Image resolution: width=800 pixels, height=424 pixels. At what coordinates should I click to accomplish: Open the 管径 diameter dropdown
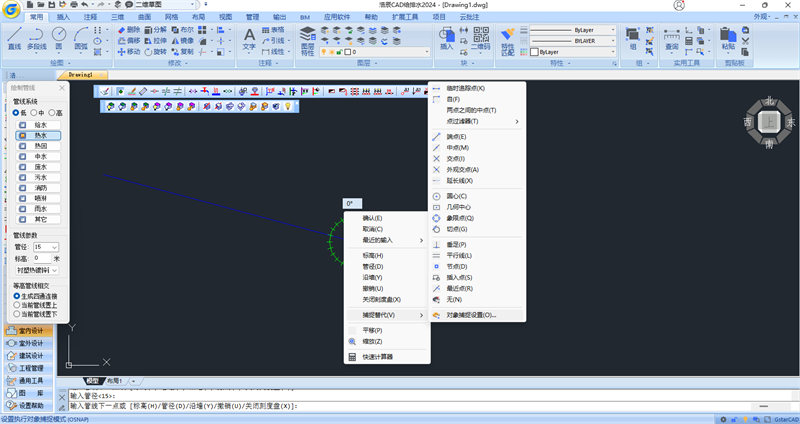(x=54, y=246)
